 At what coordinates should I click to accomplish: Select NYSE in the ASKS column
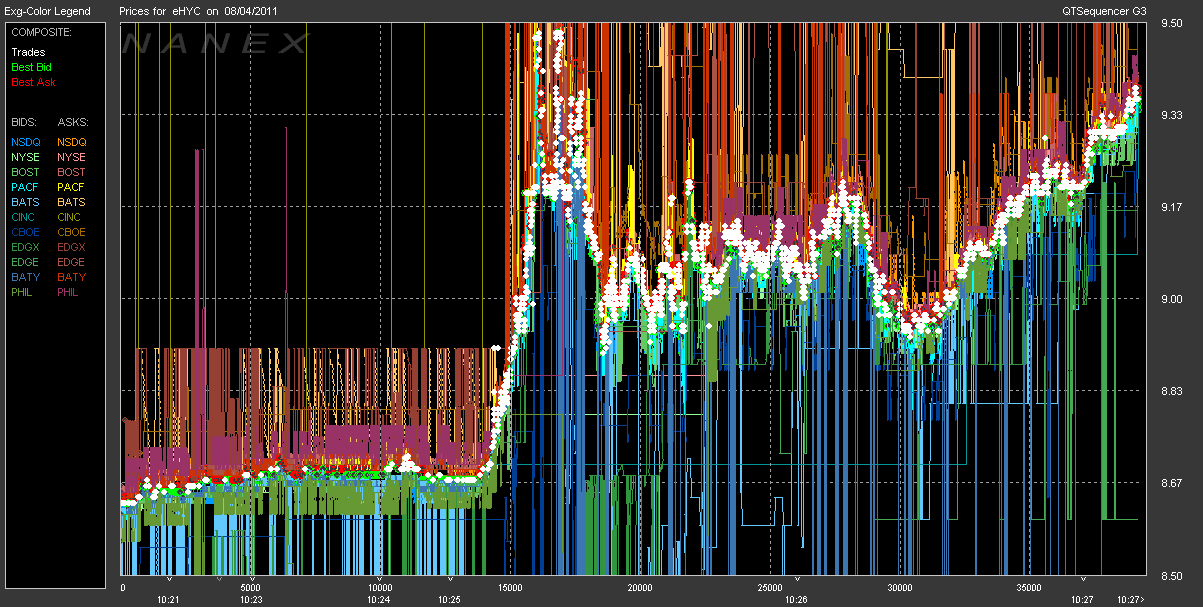tap(71, 157)
